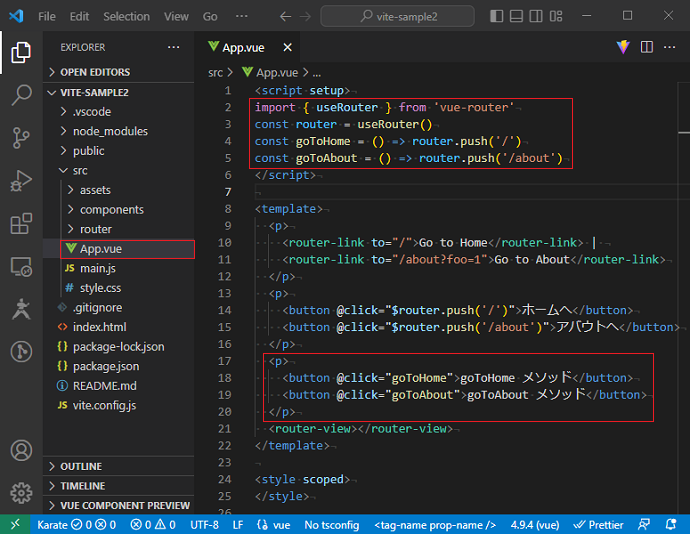Open main.js in the file tree
690x534 pixels.
coord(119,269)
